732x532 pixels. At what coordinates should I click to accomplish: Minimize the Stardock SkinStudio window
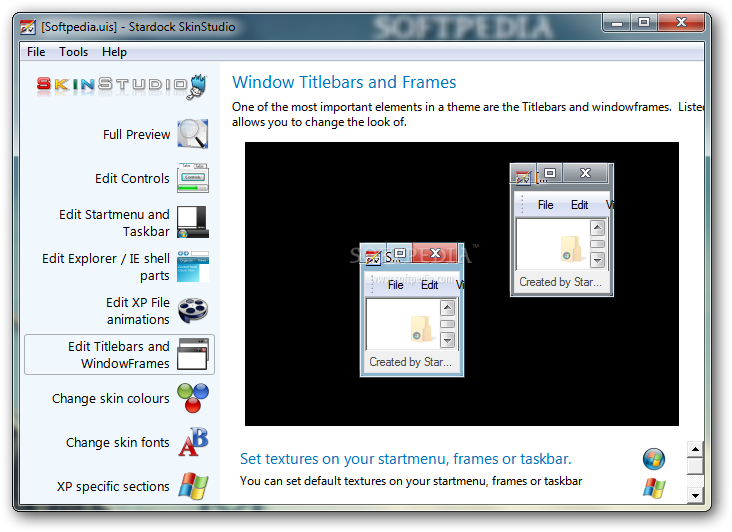[x=617, y=23]
